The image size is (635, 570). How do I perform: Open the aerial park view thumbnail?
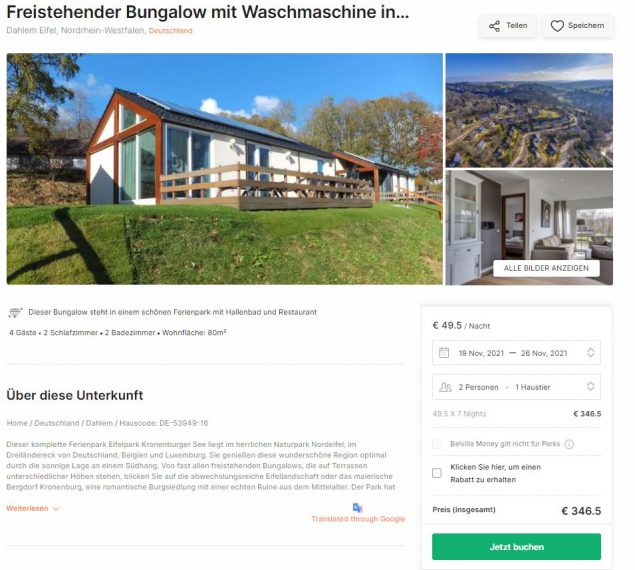point(529,110)
